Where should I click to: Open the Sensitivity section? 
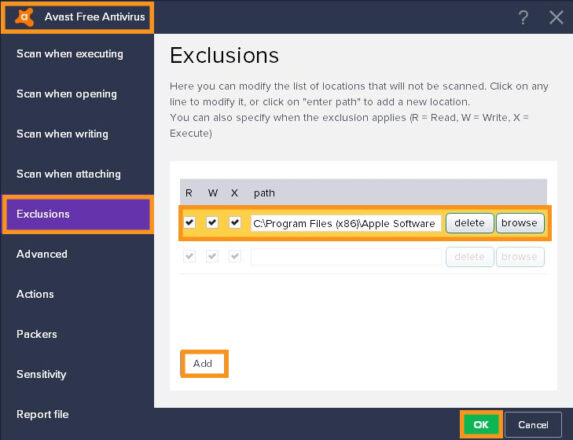click(41, 374)
